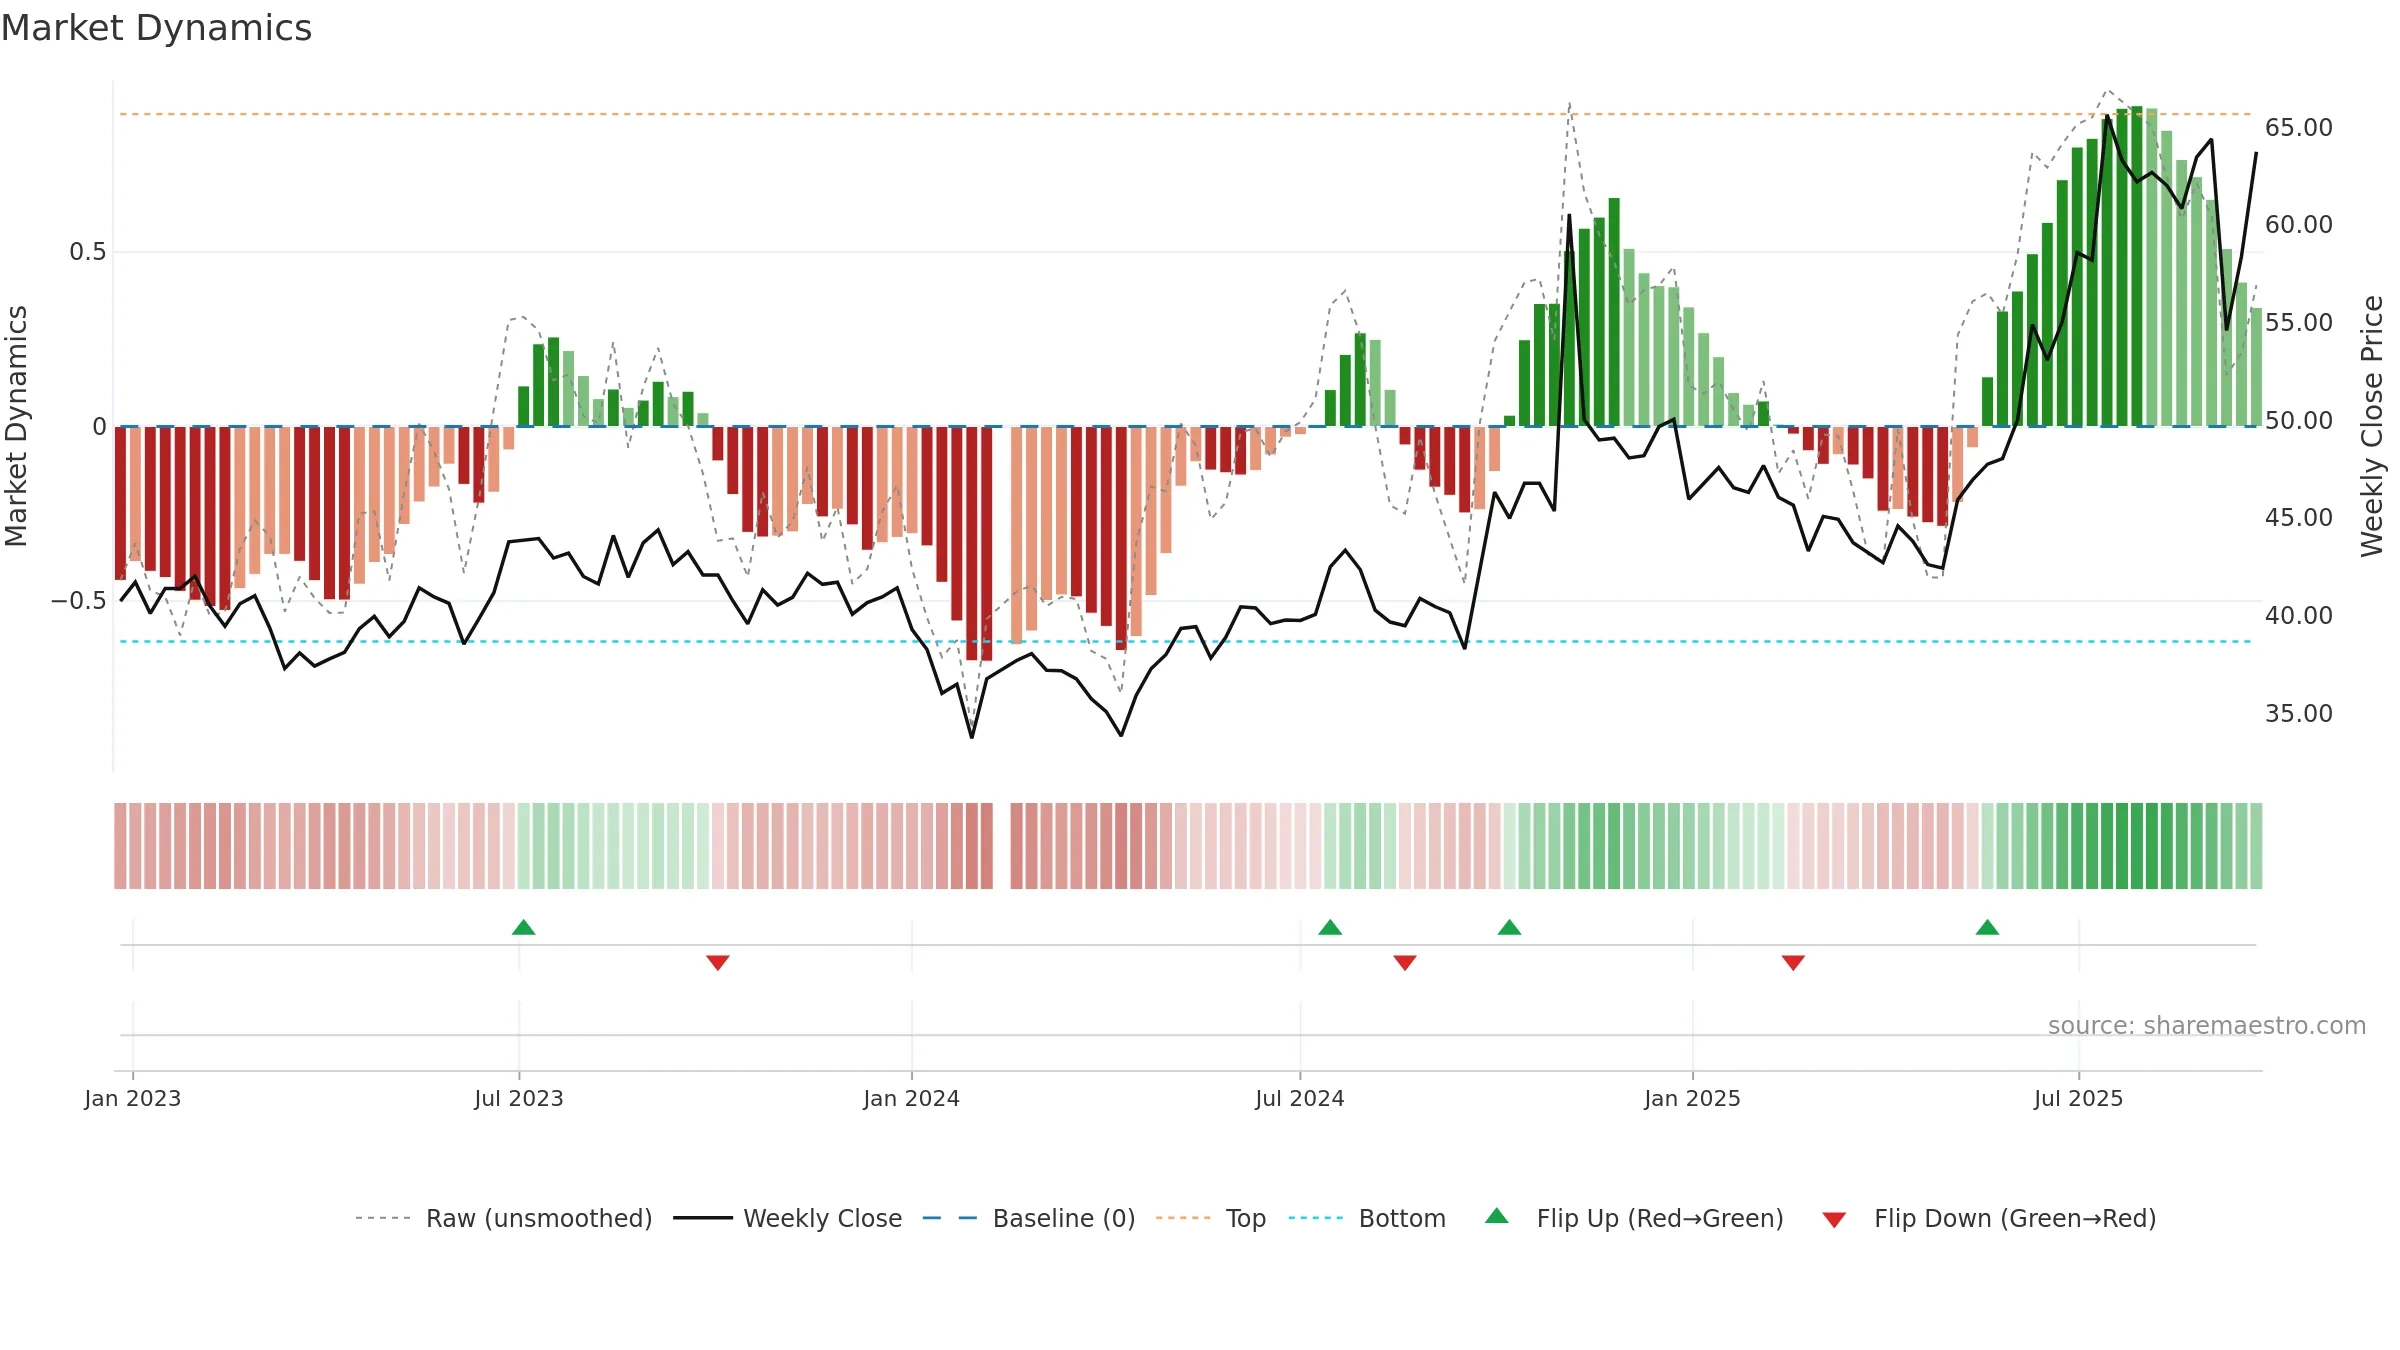This screenshot has width=2400, height=1350.
Task: Click 'Jan 2023' x-axis label
Action: pos(133,1098)
